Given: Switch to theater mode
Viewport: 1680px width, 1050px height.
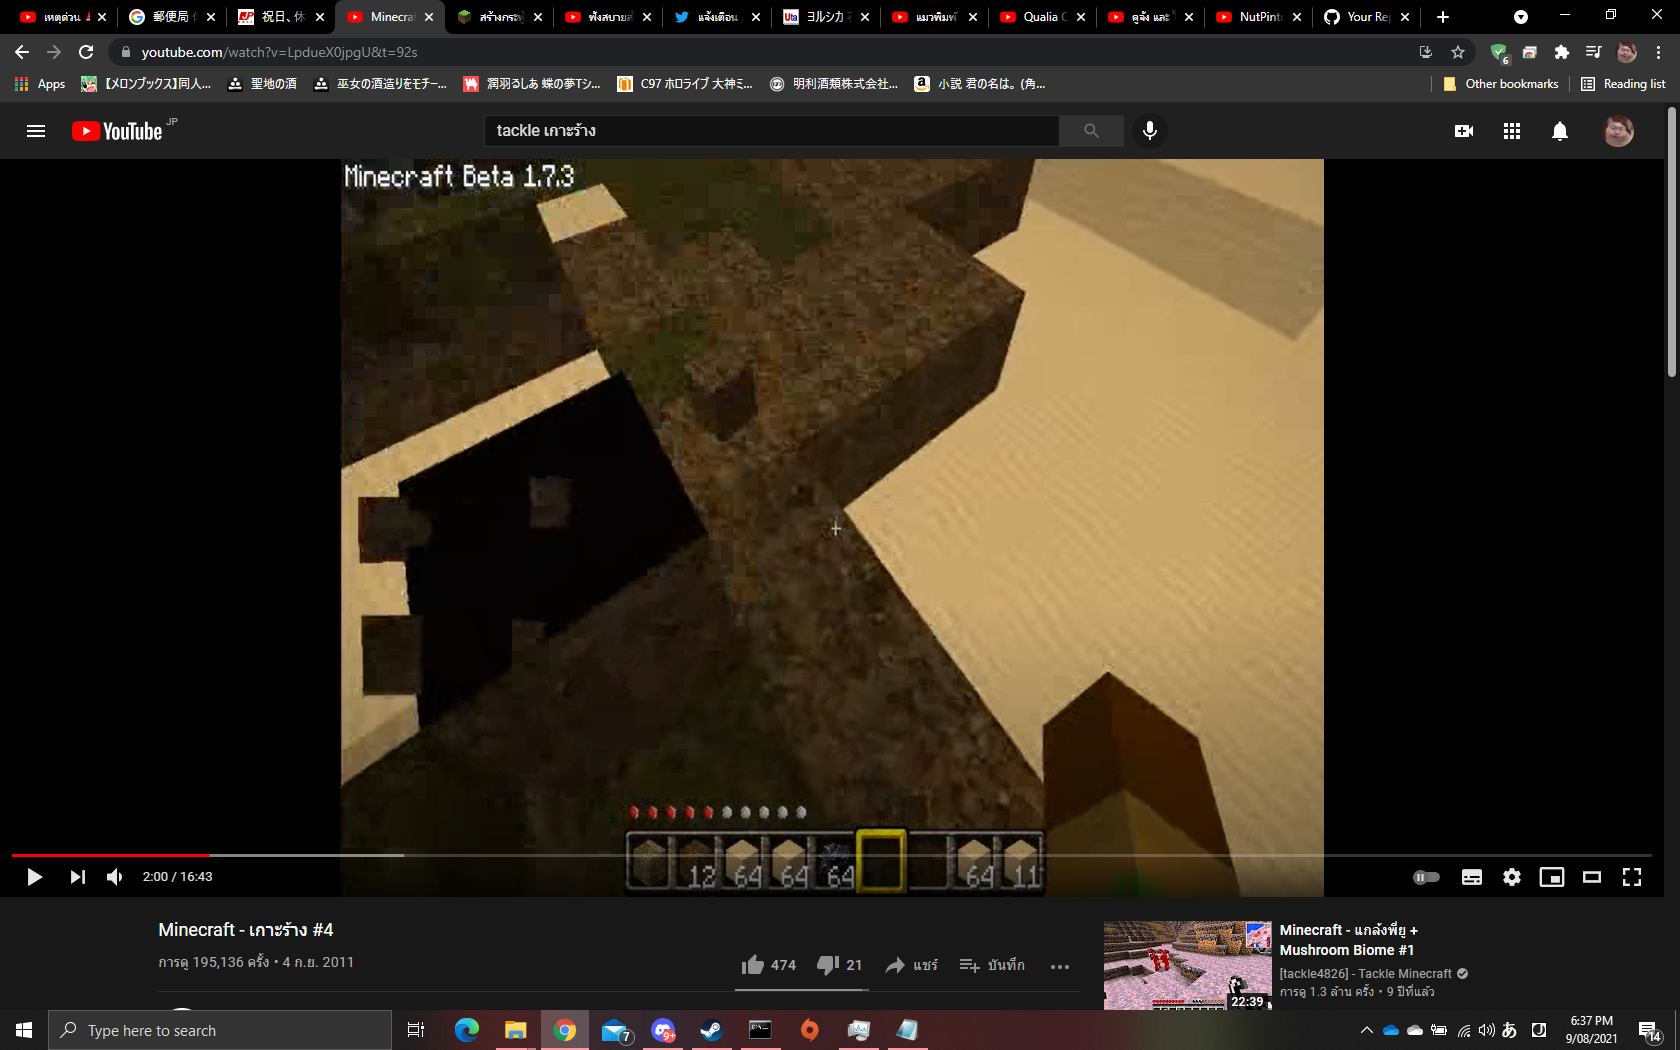Looking at the screenshot, I should click(x=1592, y=877).
